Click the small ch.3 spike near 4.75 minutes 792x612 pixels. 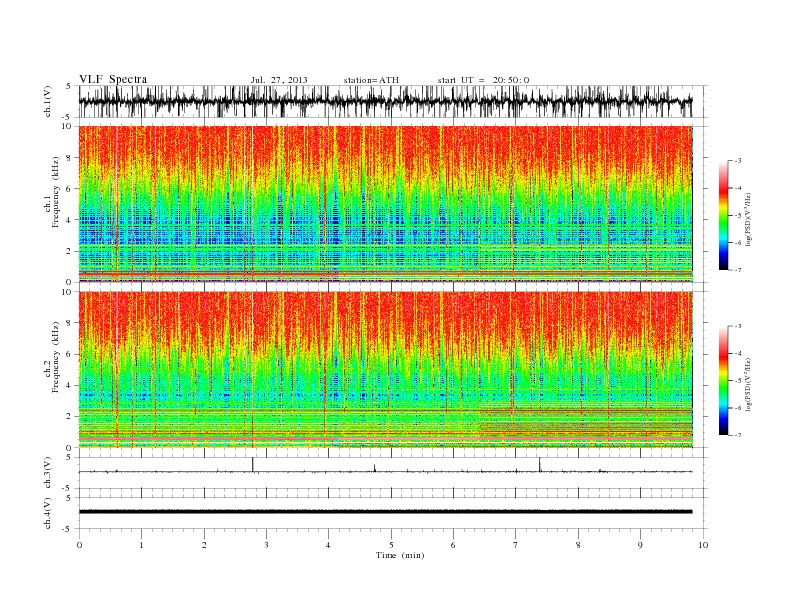point(375,468)
